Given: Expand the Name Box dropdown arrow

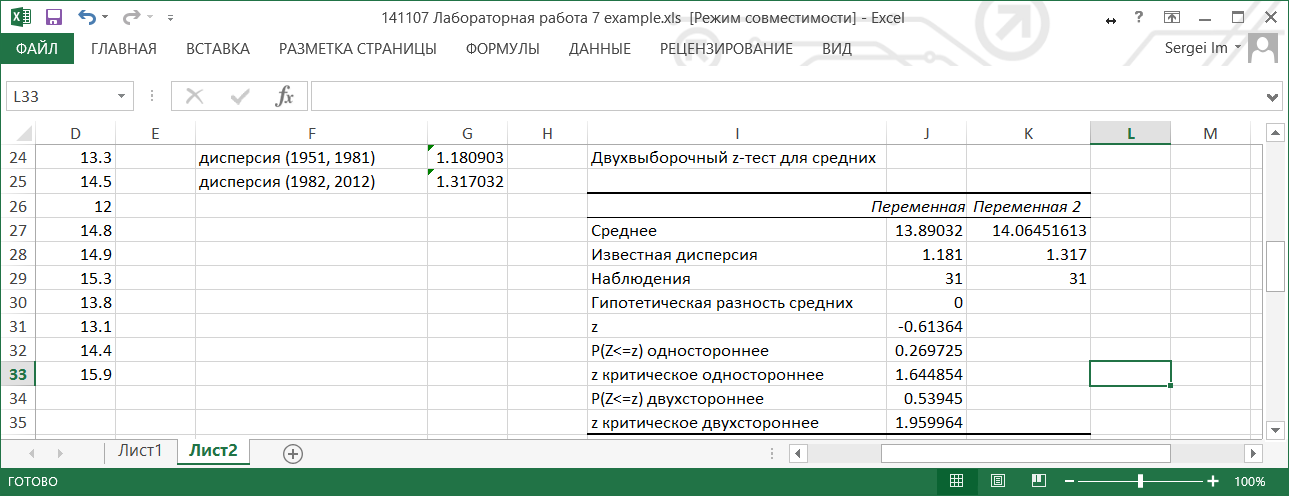Looking at the screenshot, I should (x=122, y=96).
